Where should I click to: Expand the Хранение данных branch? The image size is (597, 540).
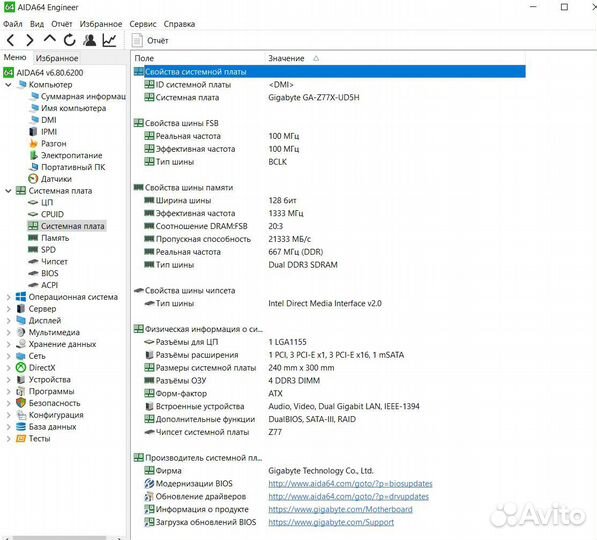click(8, 344)
